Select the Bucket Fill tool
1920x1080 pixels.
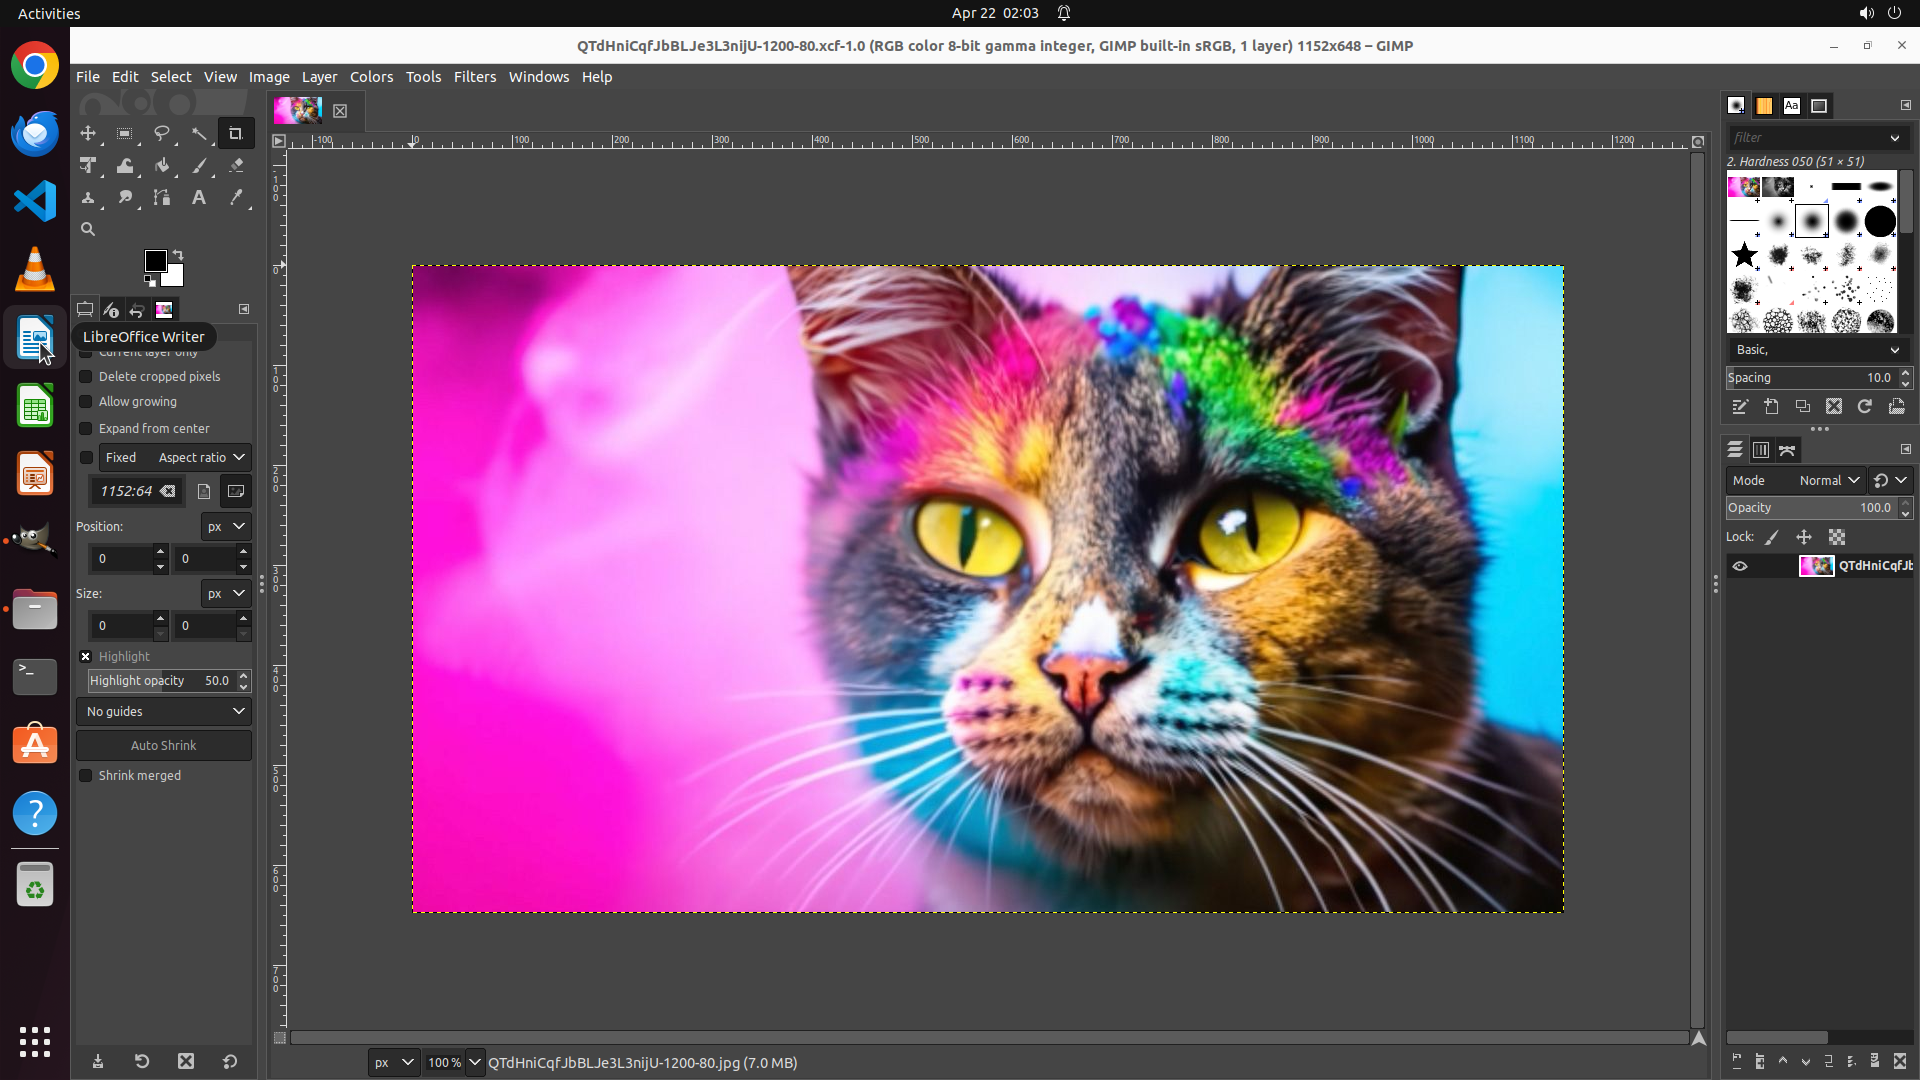(162, 166)
